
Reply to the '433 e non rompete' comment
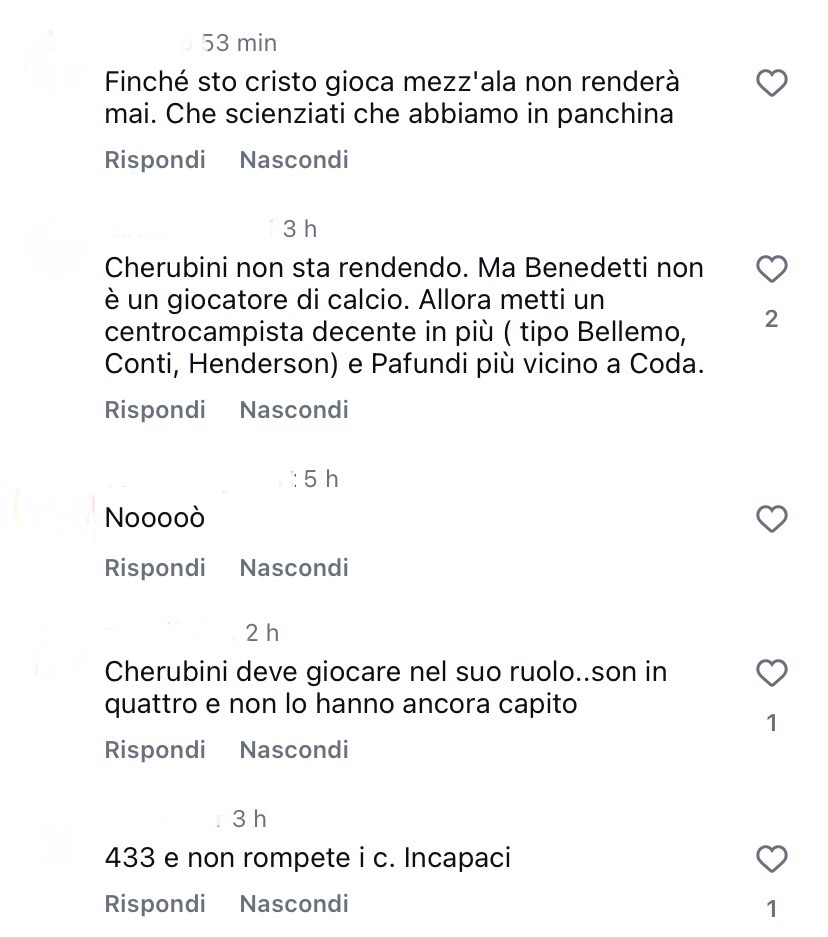155,904
